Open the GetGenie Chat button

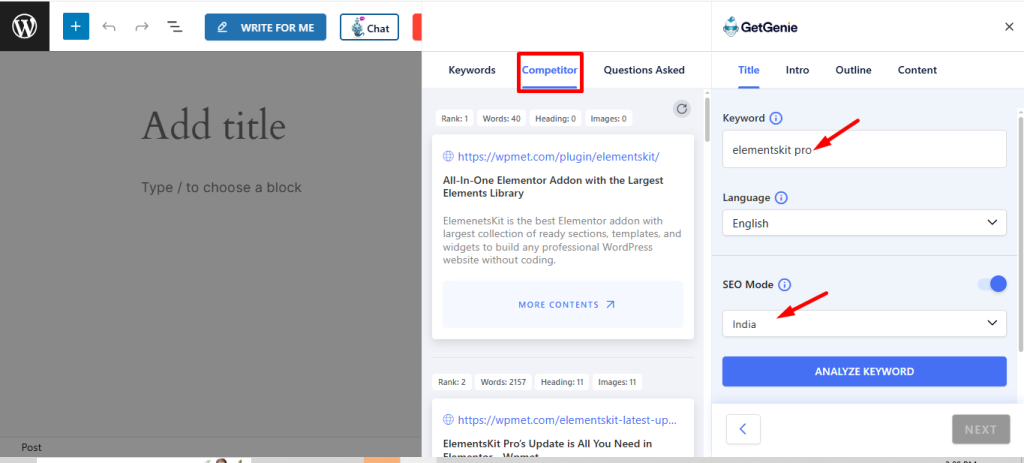tap(370, 27)
